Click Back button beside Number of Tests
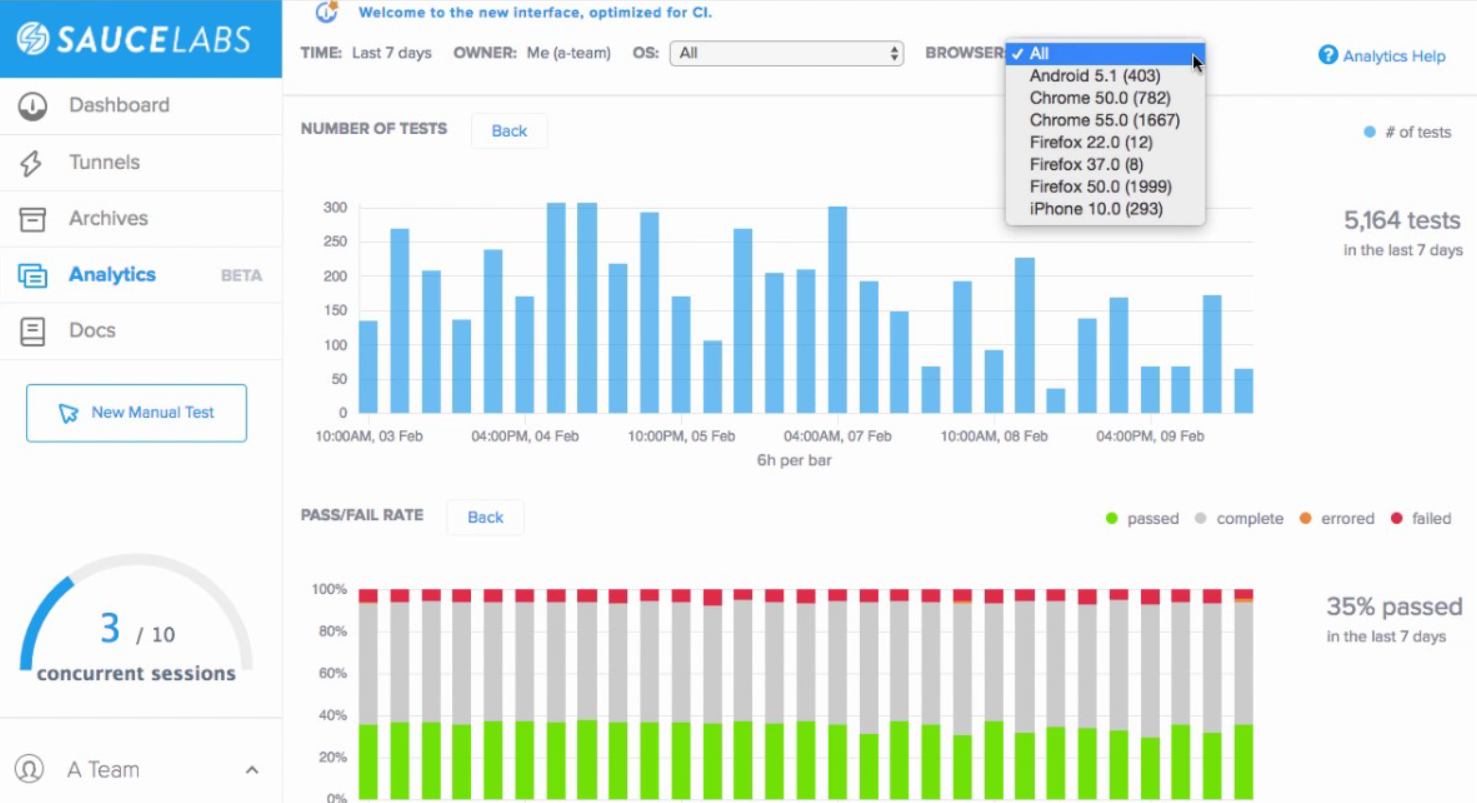 509,131
